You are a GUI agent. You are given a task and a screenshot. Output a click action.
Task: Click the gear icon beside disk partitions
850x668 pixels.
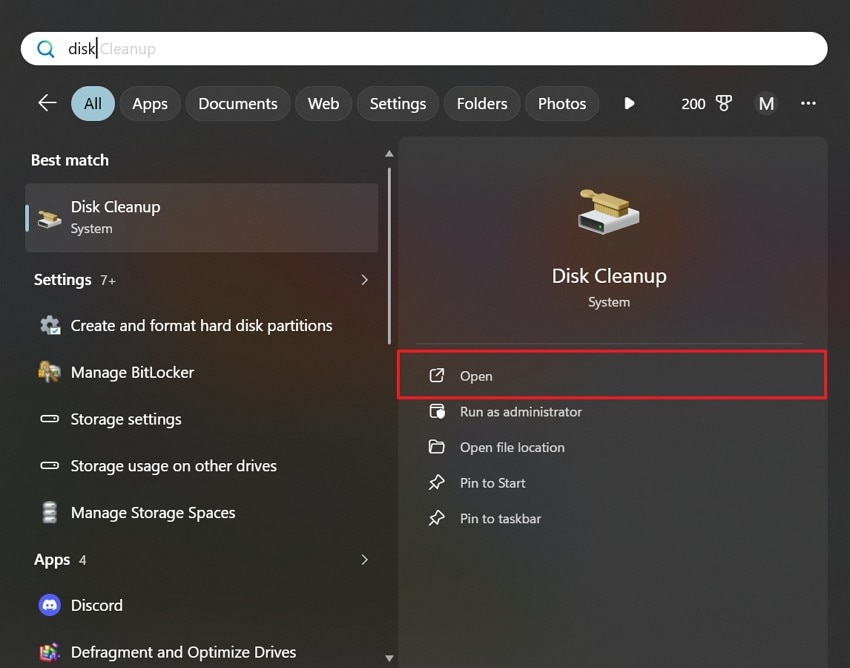50,325
